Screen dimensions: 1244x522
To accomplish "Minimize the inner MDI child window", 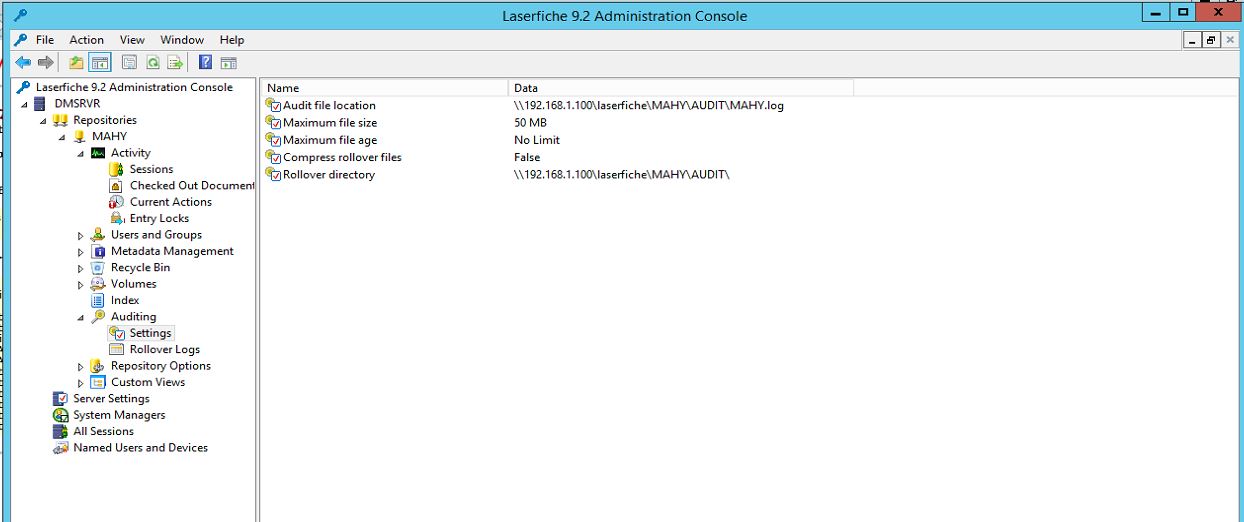I will 1193,40.
